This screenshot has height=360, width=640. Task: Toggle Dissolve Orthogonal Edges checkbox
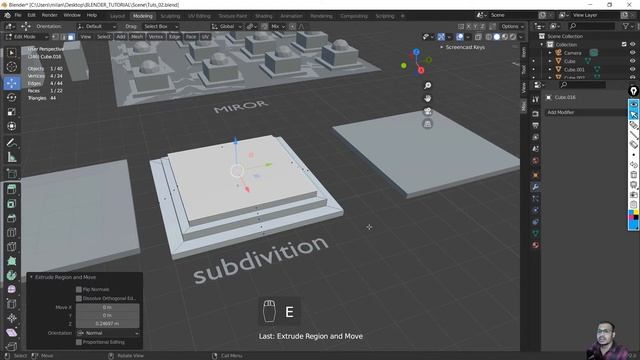click(79, 298)
